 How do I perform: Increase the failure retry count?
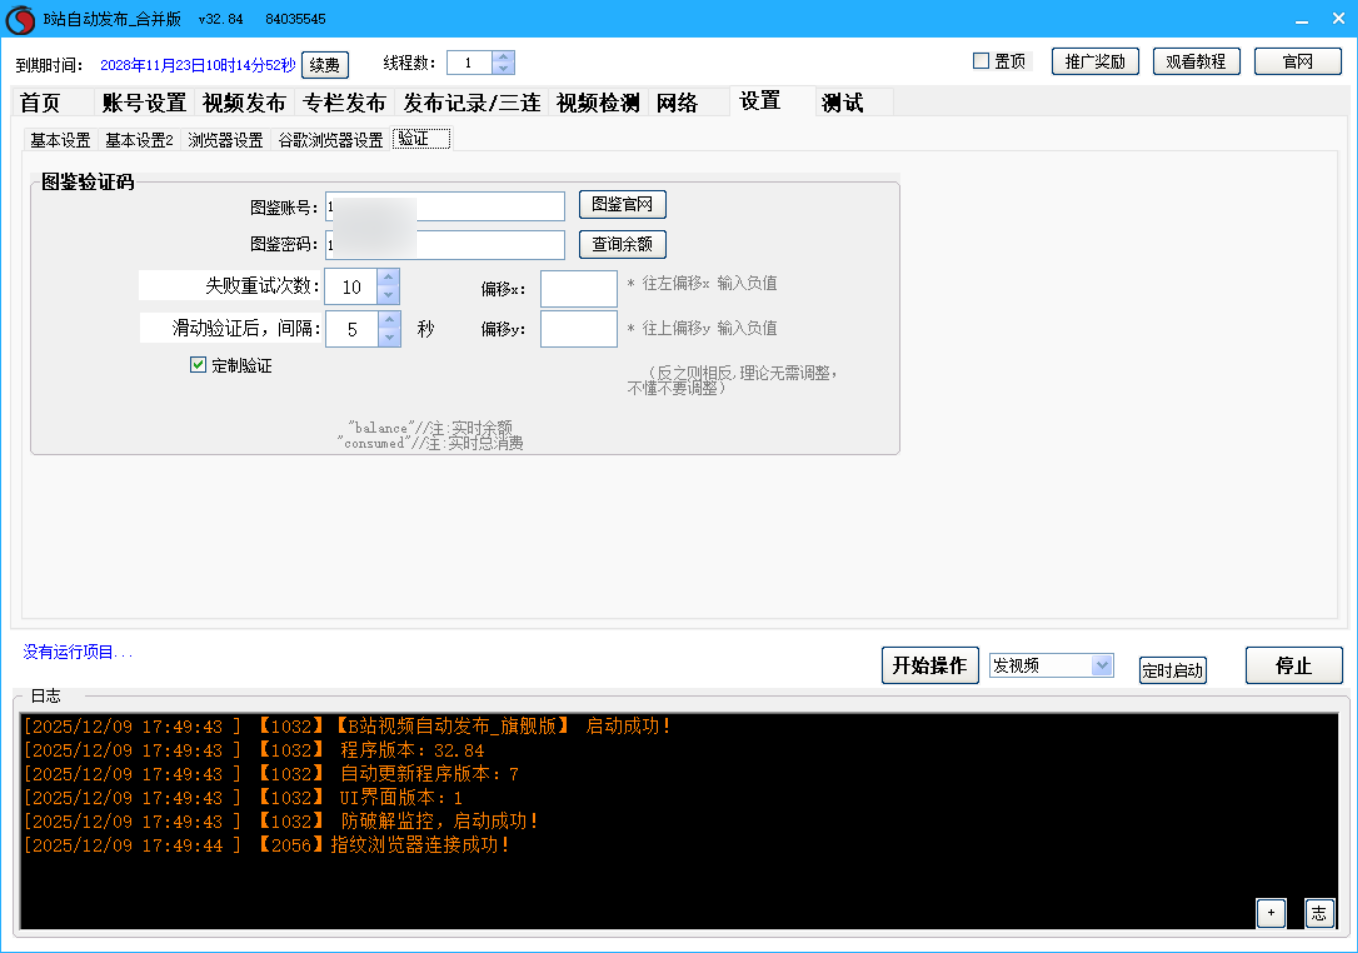389,278
